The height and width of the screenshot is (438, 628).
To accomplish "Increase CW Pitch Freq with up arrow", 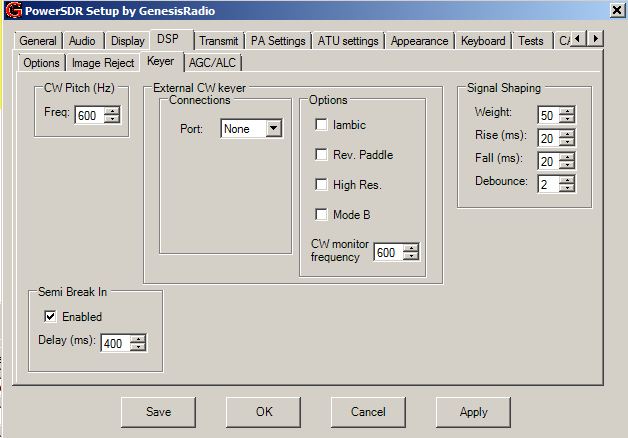I will (x=112, y=111).
